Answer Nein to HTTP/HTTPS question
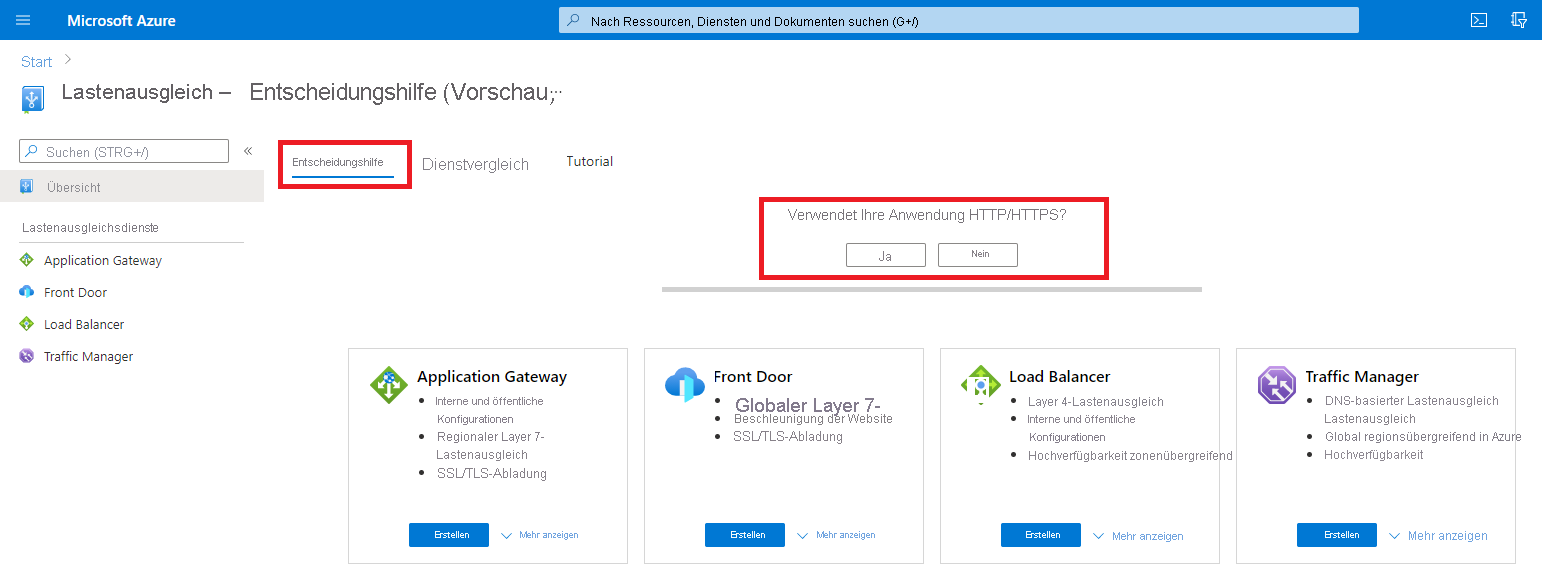The width and height of the screenshot is (1542, 586). (978, 255)
